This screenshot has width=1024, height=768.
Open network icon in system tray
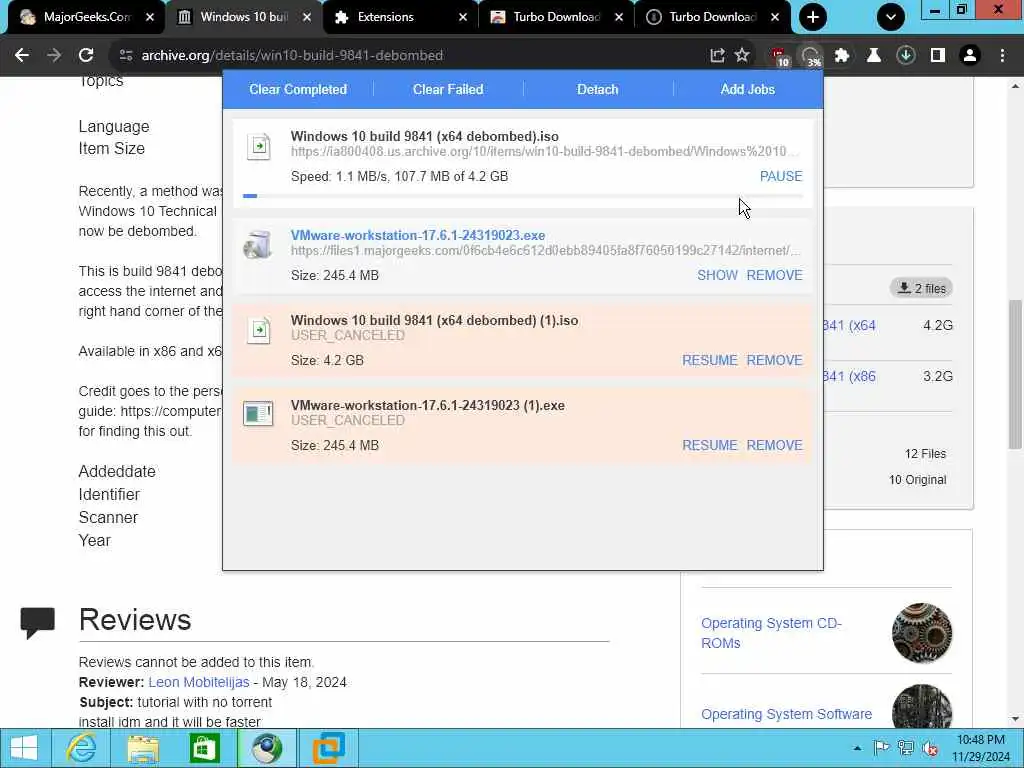coord(906,748)
